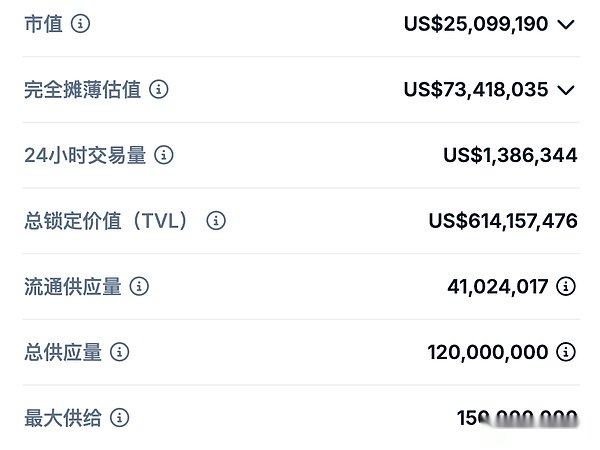Click info icon beside 总供应量 label

tap(120, 352)
